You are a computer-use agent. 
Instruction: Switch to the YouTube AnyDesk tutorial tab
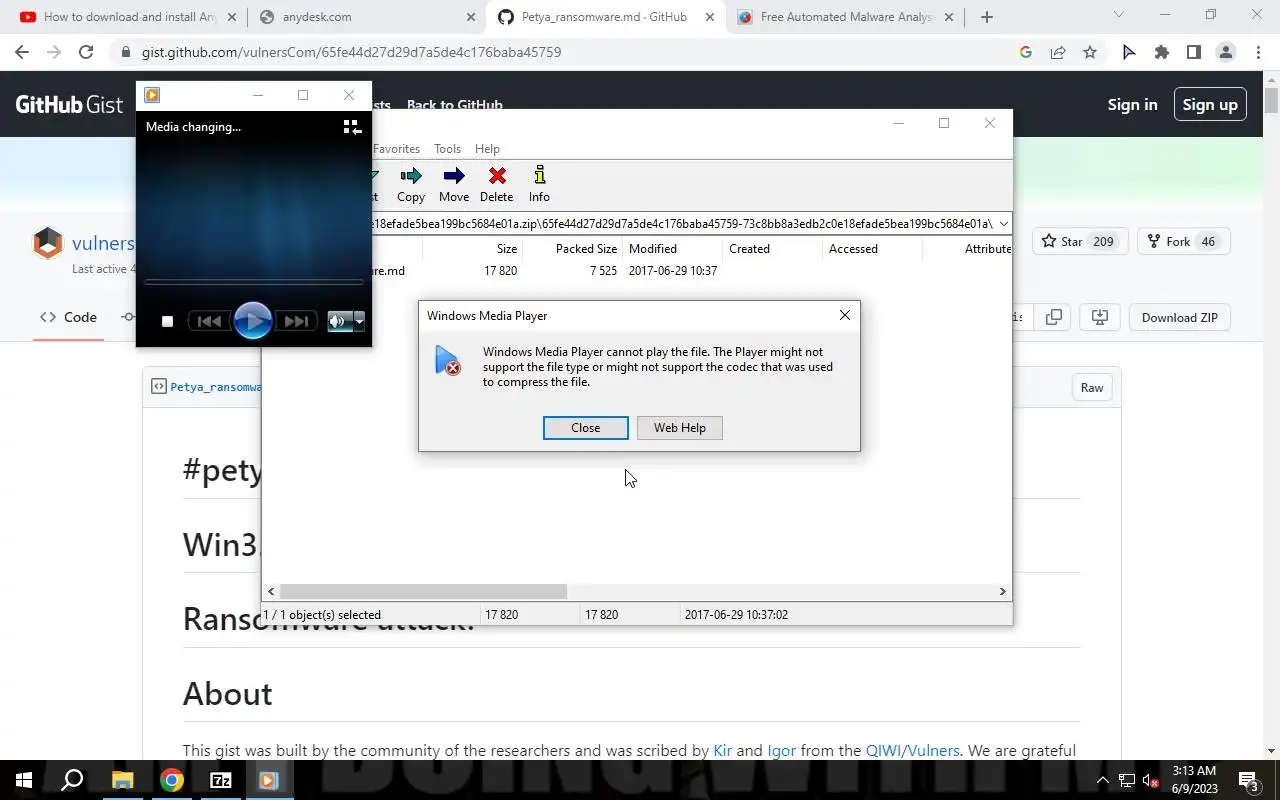[127, 17]
